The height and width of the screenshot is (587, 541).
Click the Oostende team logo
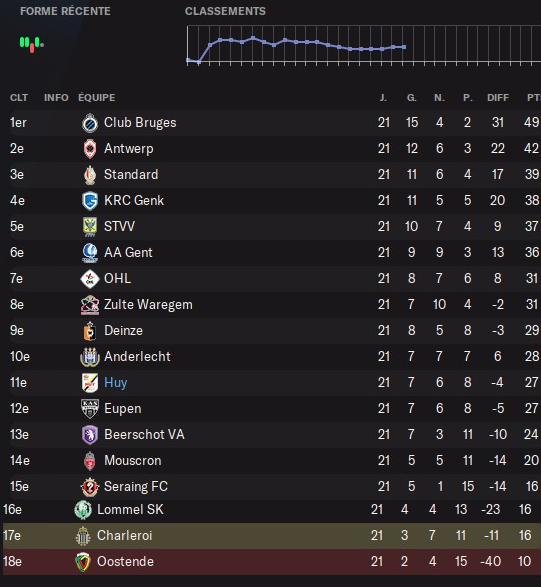(83, 562)
